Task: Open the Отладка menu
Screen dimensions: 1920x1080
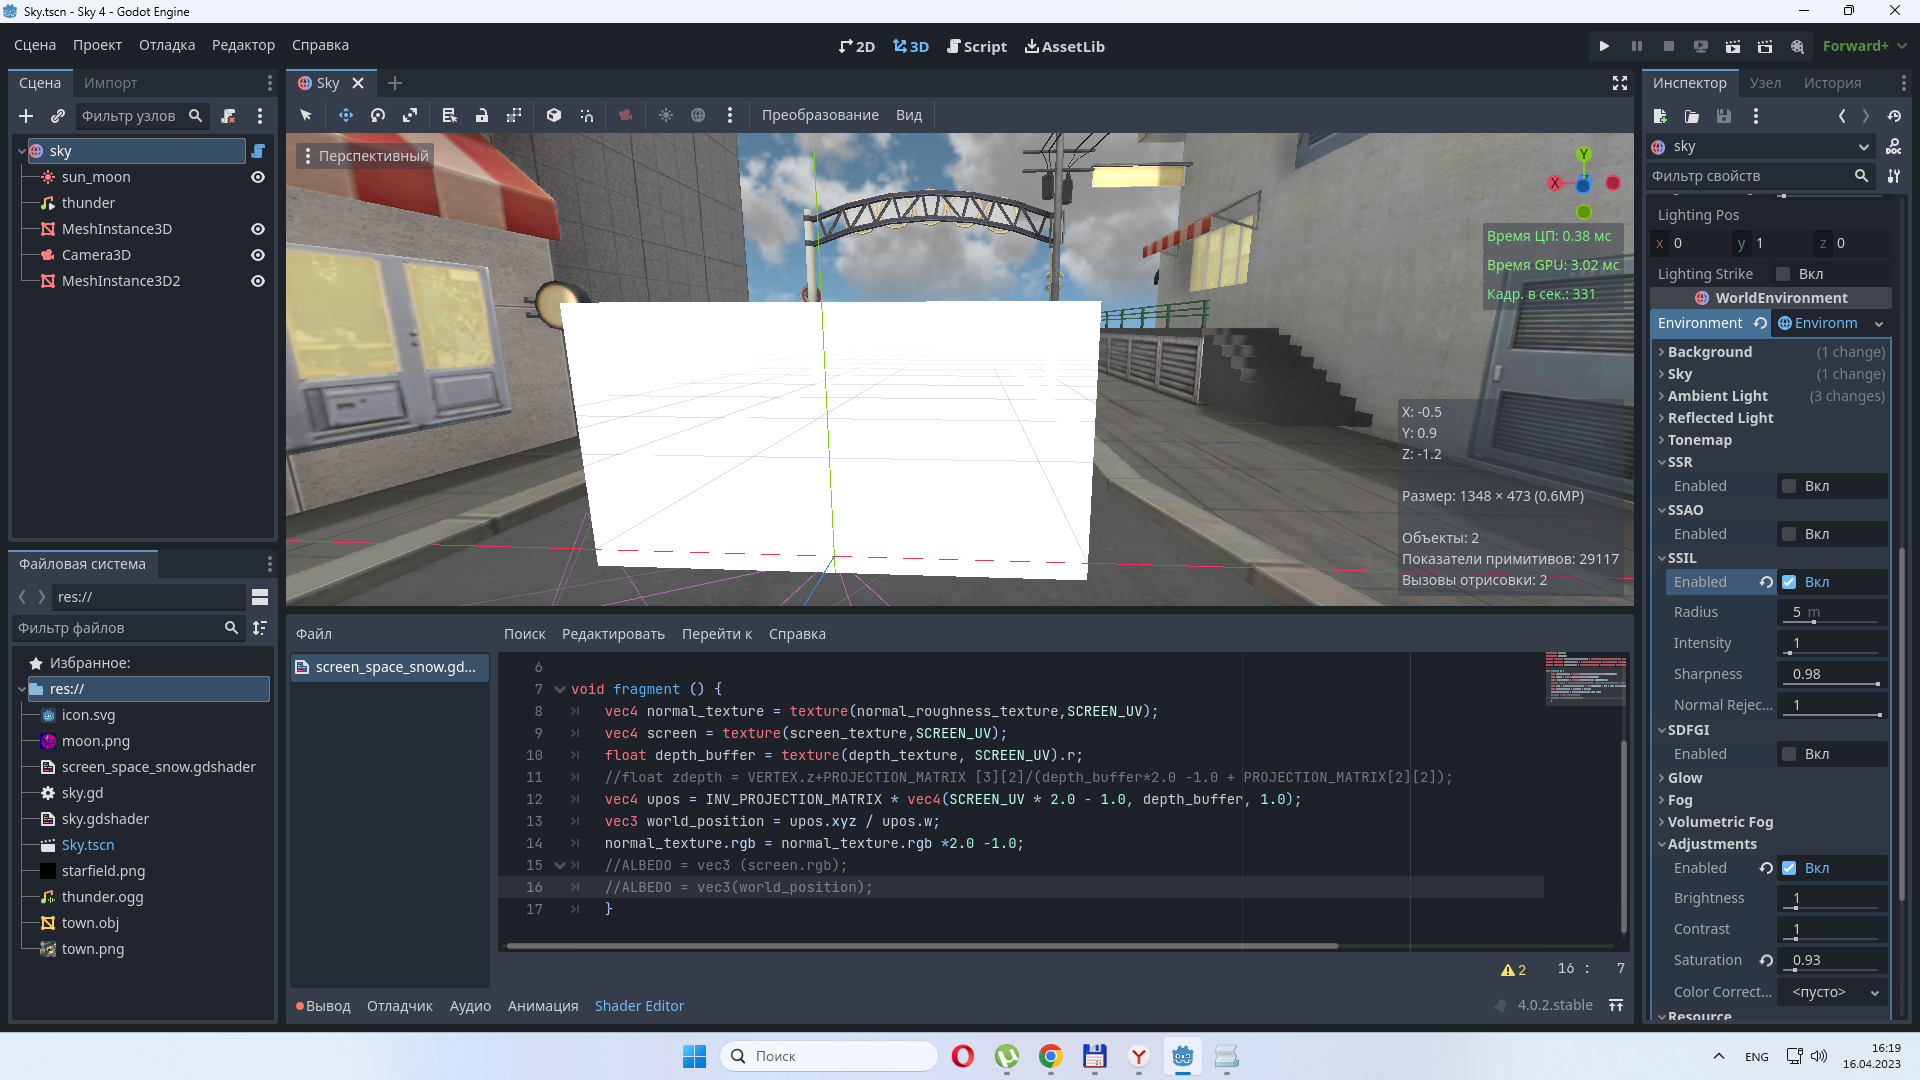Action: click(x=167, y=45)
